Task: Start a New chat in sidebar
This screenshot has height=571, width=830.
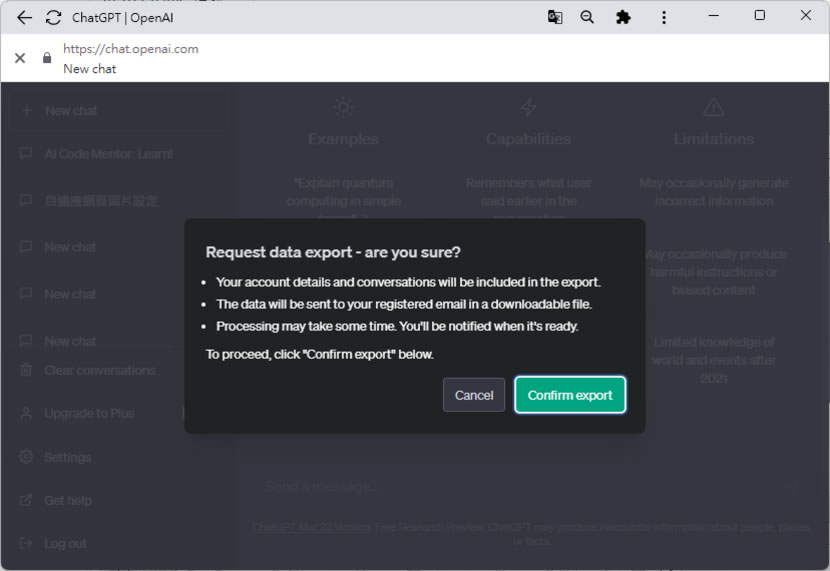Action: pyautogui.click(x=71, y=111)
